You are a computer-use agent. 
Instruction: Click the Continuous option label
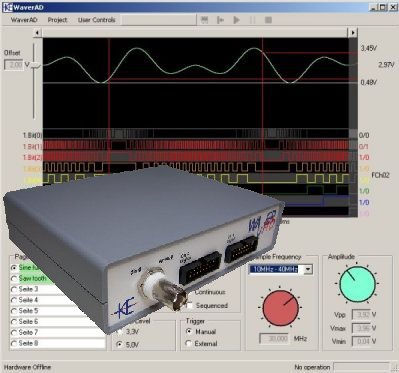(210, 292)
